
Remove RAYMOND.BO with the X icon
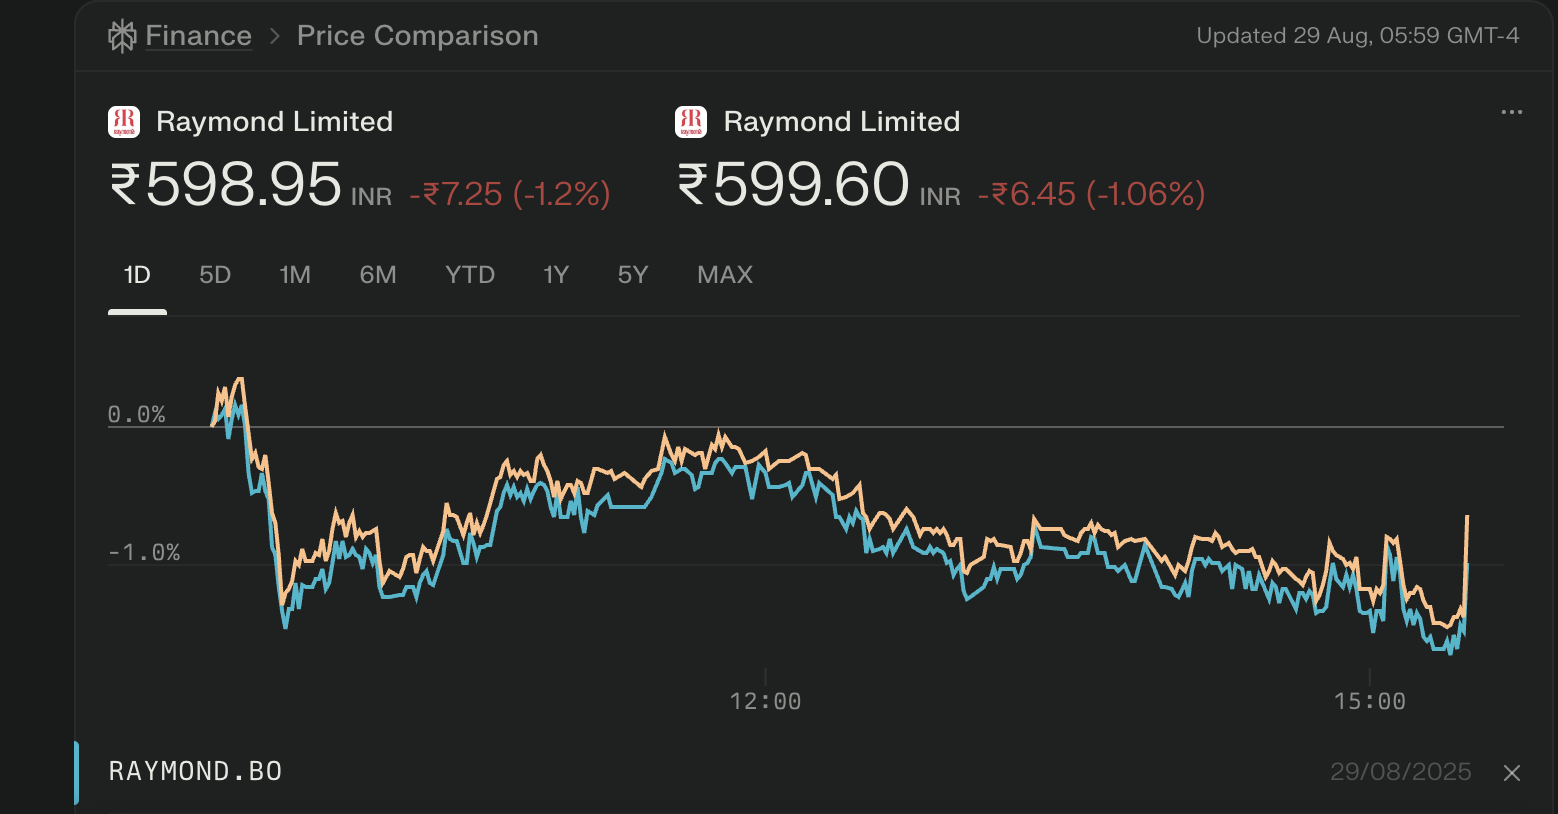click(1512, 773)
